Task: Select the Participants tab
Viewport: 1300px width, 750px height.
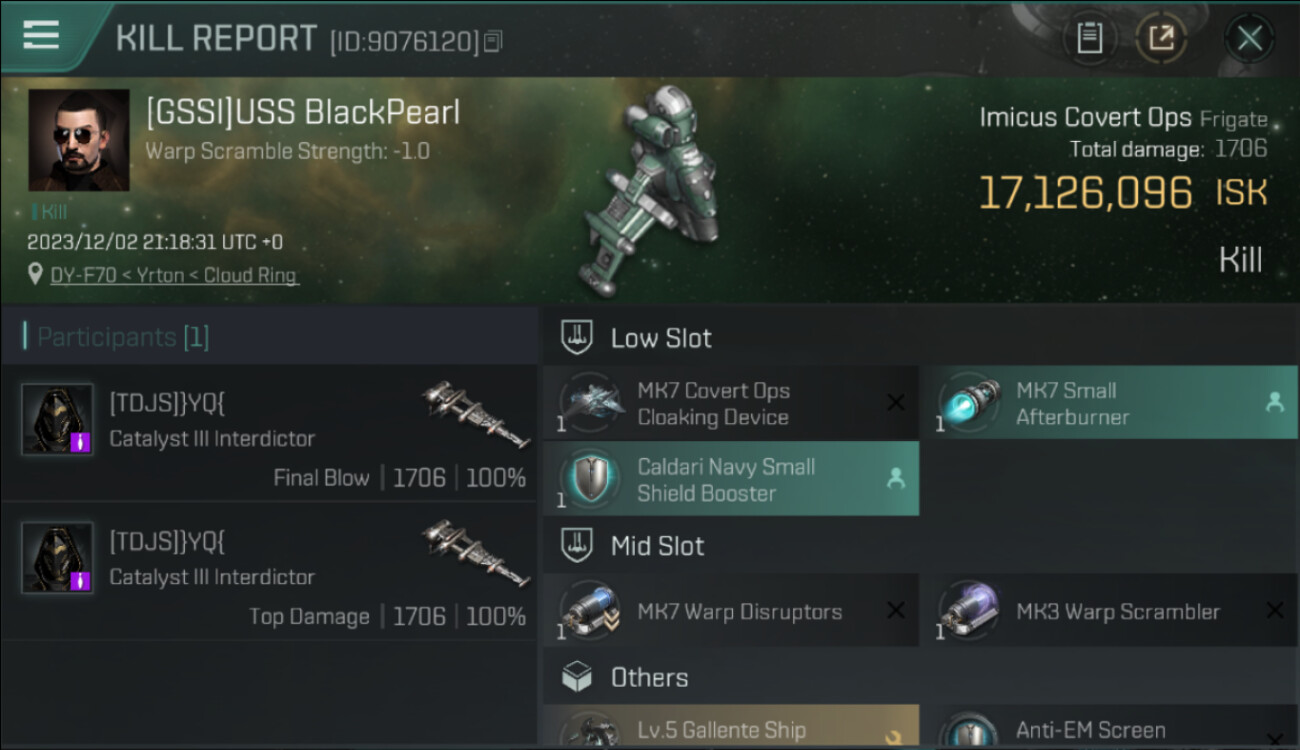Action: 122,337
